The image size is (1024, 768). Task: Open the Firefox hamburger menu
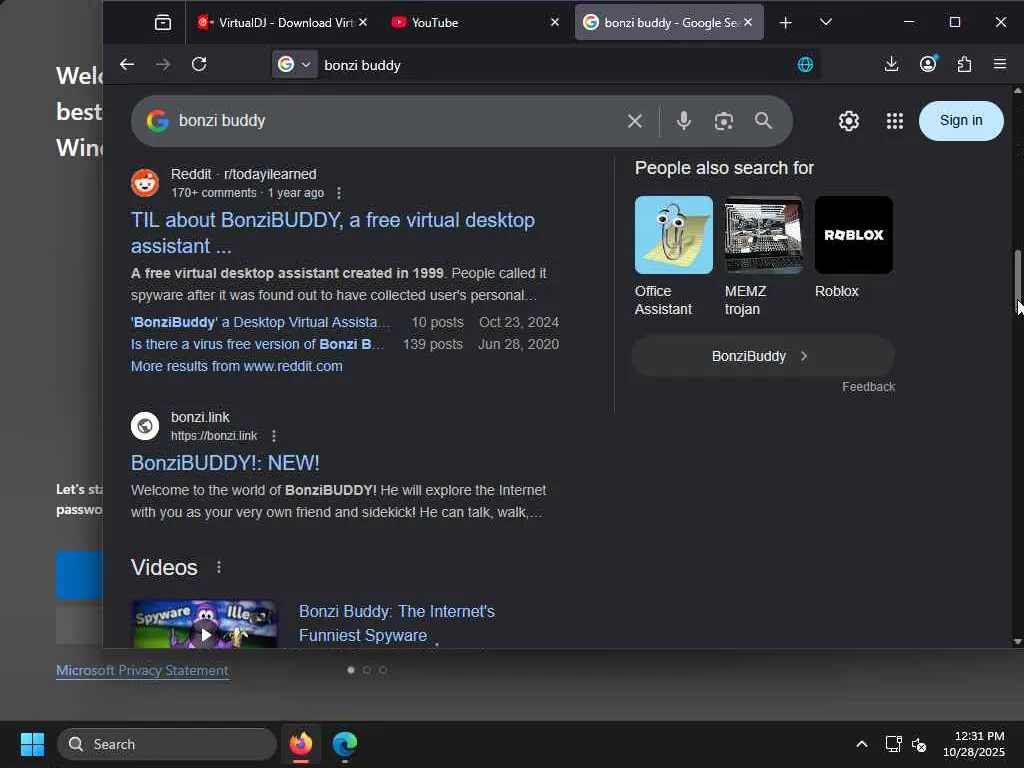tap(1000, 64)
